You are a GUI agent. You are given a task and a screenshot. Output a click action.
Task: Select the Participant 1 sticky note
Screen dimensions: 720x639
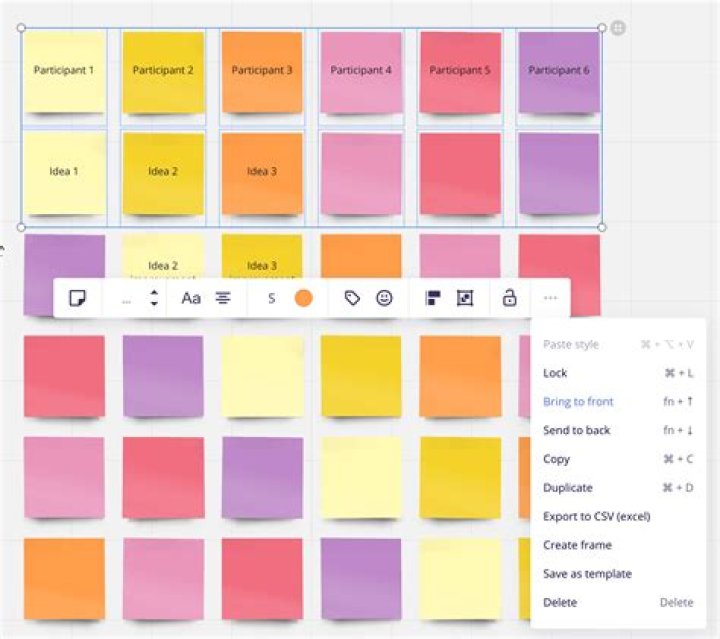point(64,72)
